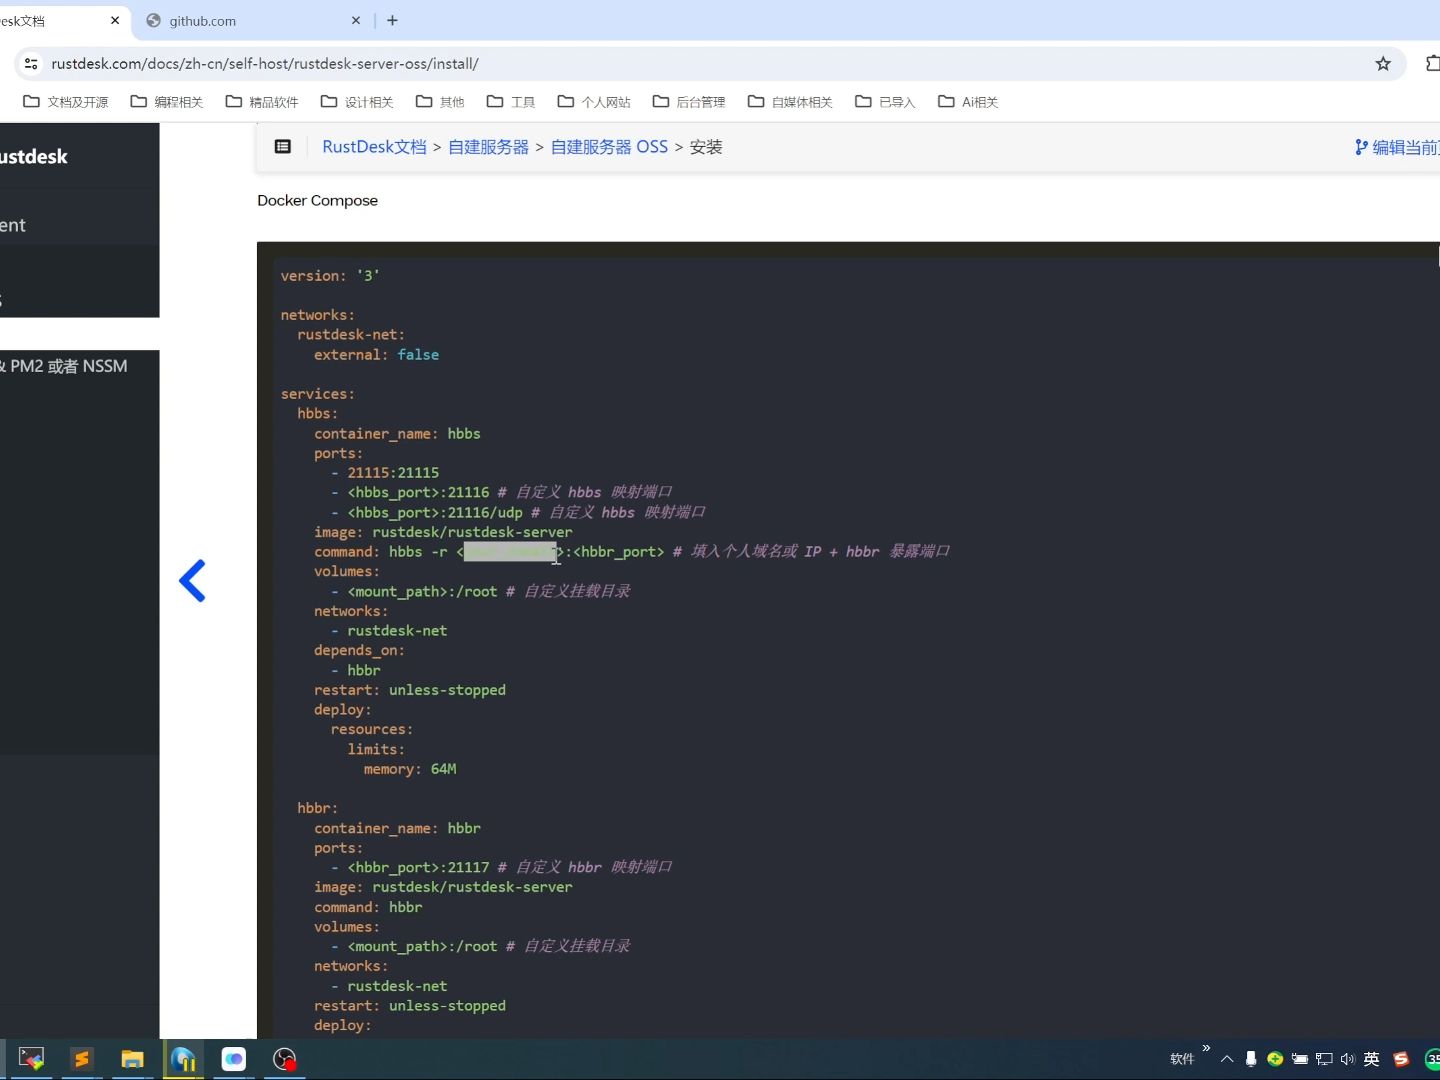1440x1080 pixels.
Task: Close the RustDesk docs browser tab
Action: click(115, 20)
